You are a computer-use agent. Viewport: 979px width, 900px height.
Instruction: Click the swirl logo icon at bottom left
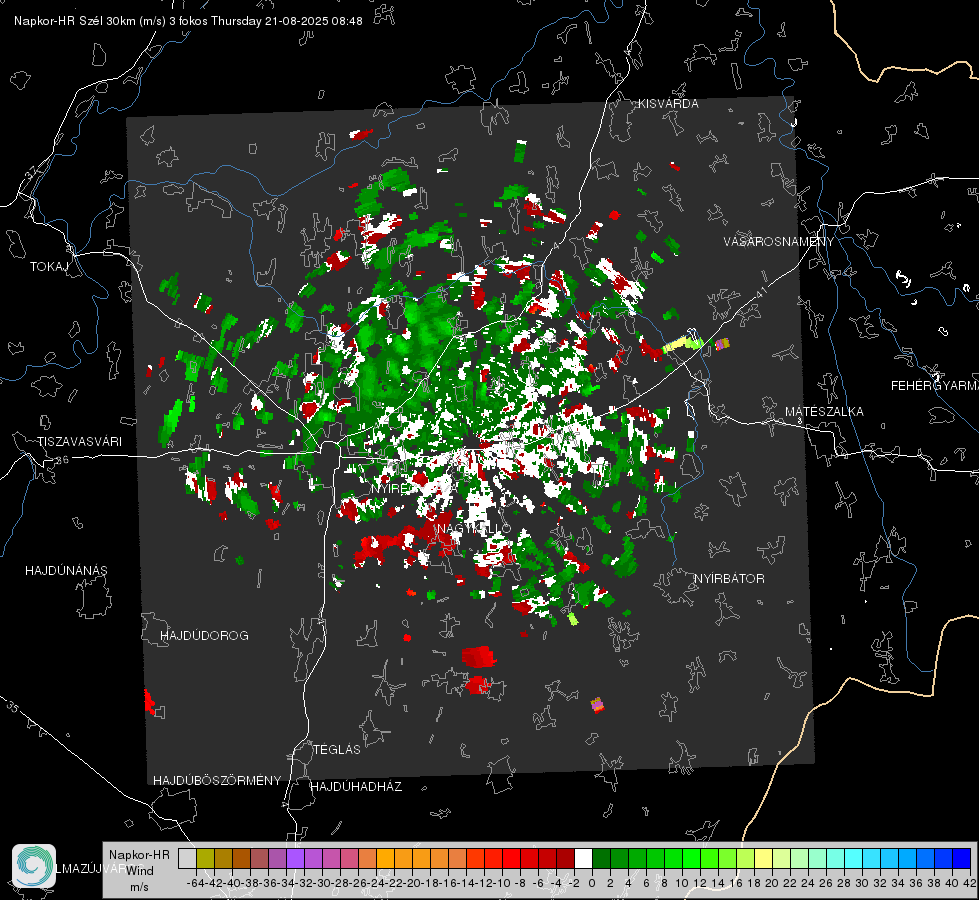pos(34,866)
